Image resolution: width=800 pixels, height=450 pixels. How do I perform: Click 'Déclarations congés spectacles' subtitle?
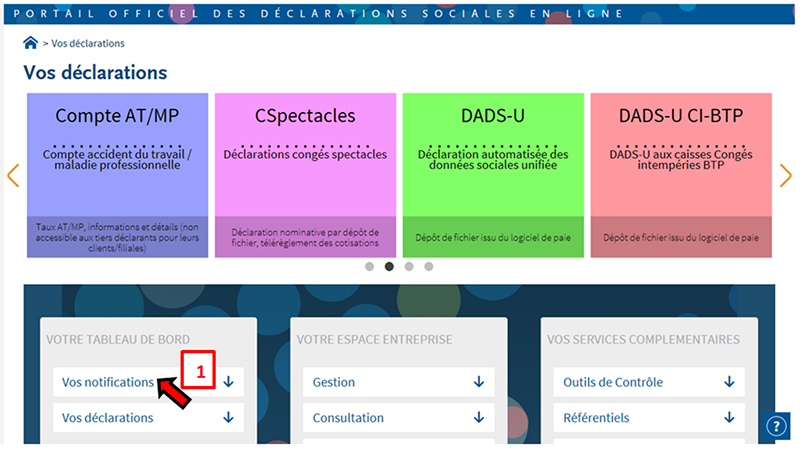coord(305,155)
